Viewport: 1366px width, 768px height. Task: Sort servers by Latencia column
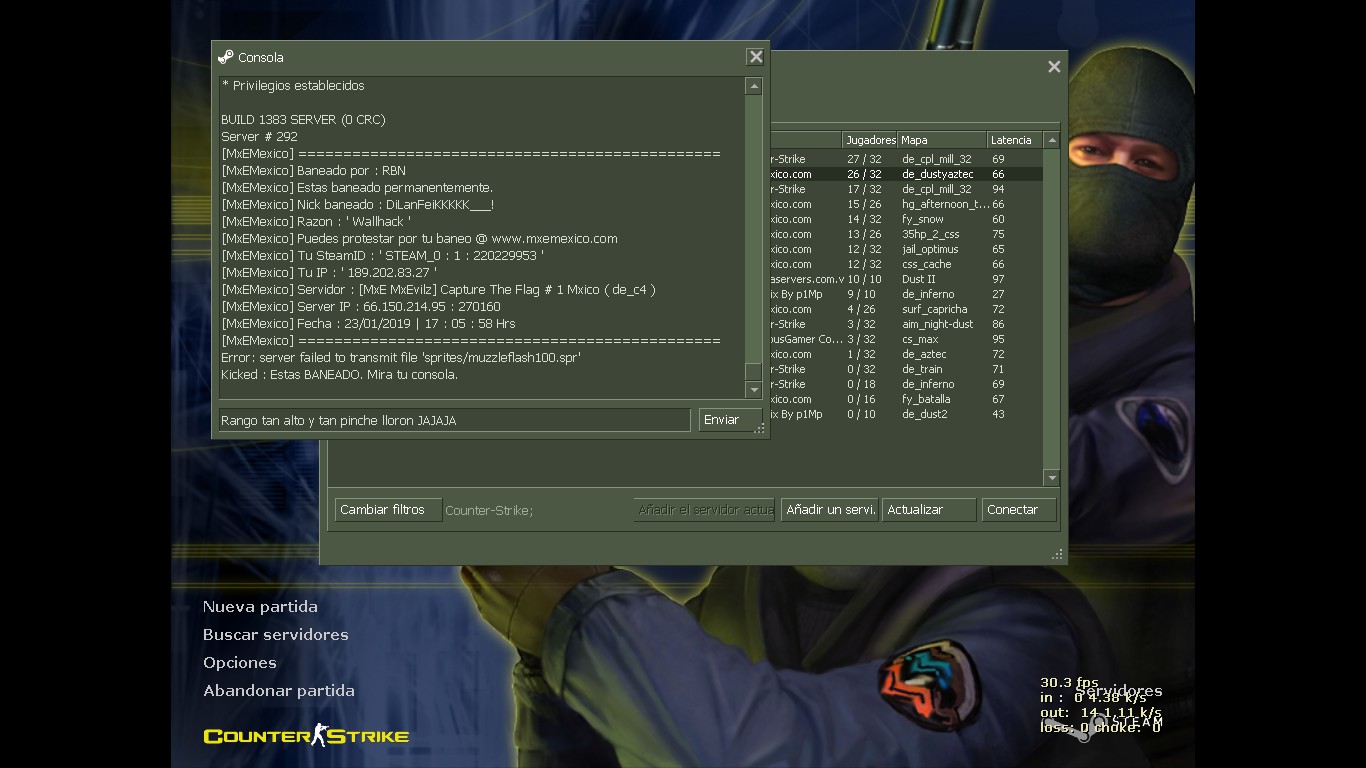pos(1015,140)
